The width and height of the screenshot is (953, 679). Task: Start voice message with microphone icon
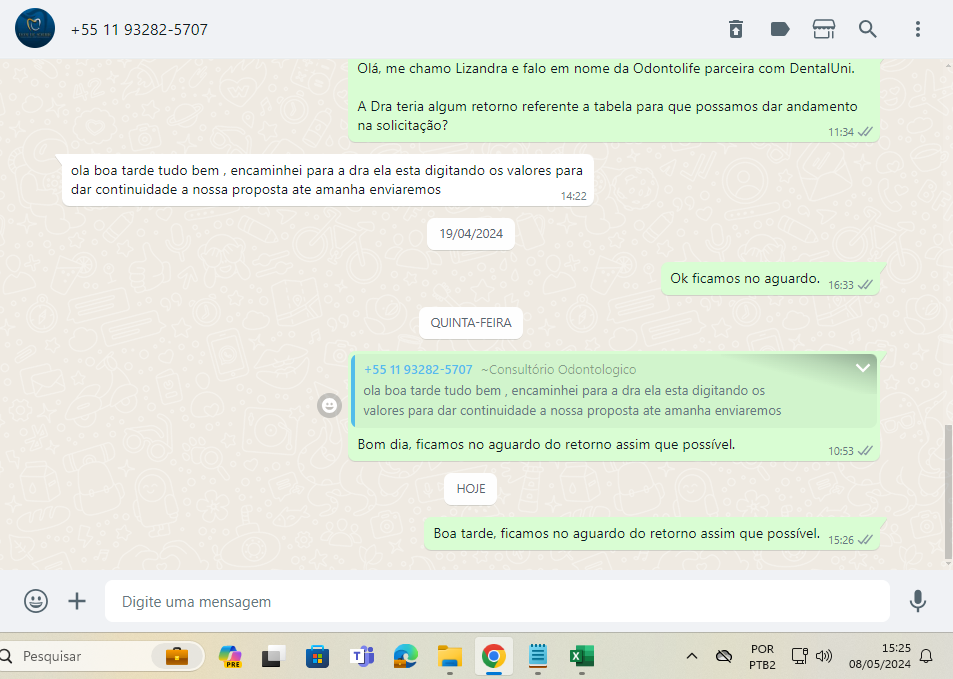918,601
